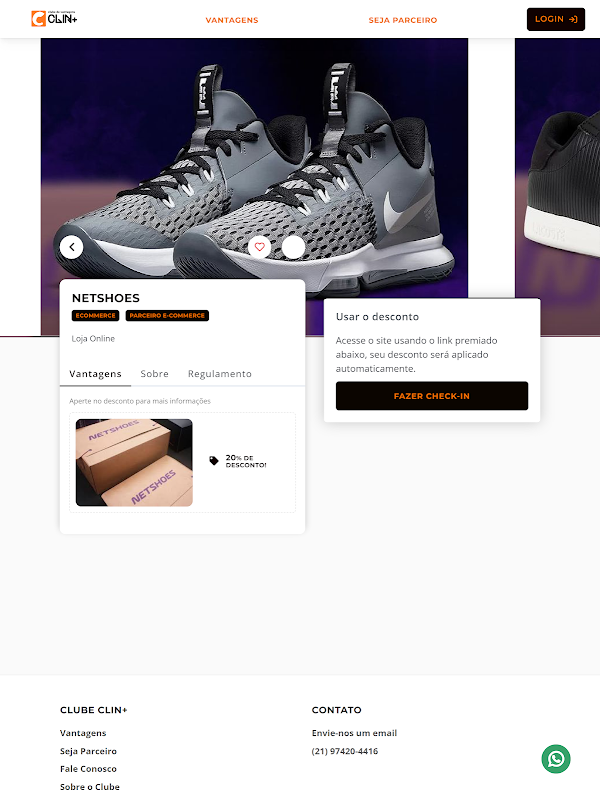
Task: Click the 20% DE DESCONTO offer
Action: [246, 461]
